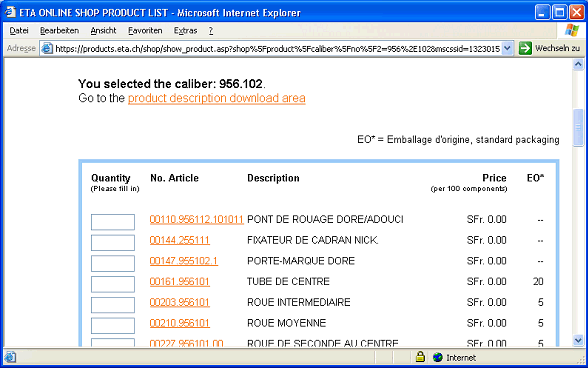Click the 'Price' column header
The height and width of the screenshot is (368, 588).
(x=494, y=178)
